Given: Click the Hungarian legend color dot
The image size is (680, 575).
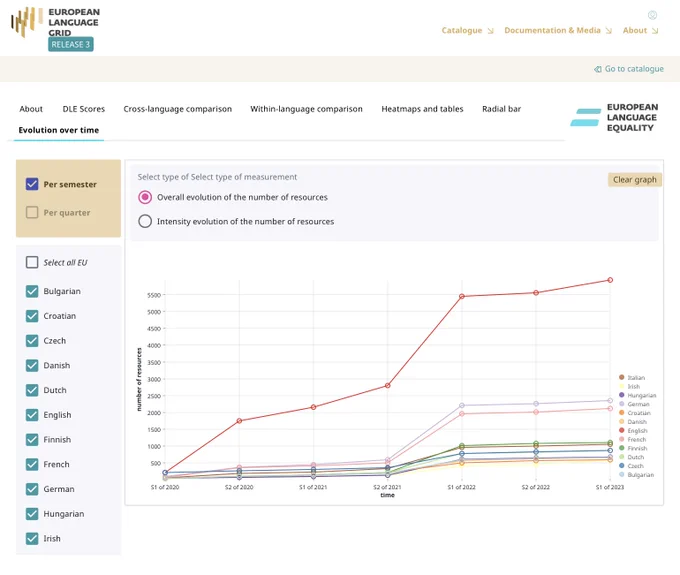Looking at the screenshot, I should [x=621, y=395].
